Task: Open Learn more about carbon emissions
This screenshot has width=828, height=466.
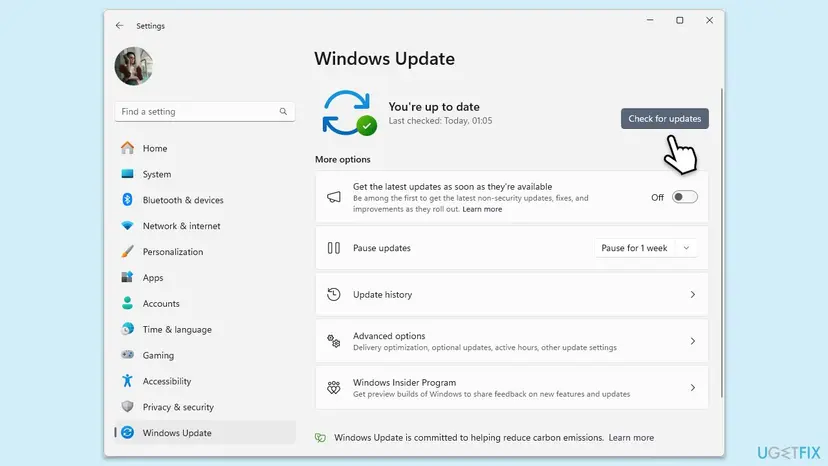Action: coord(631,437)
